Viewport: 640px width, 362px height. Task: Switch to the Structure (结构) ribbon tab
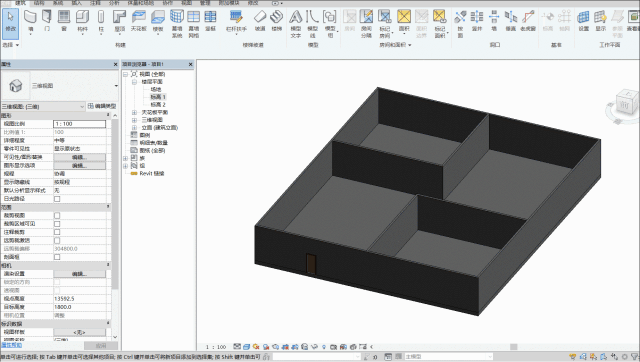coord(39,3)
